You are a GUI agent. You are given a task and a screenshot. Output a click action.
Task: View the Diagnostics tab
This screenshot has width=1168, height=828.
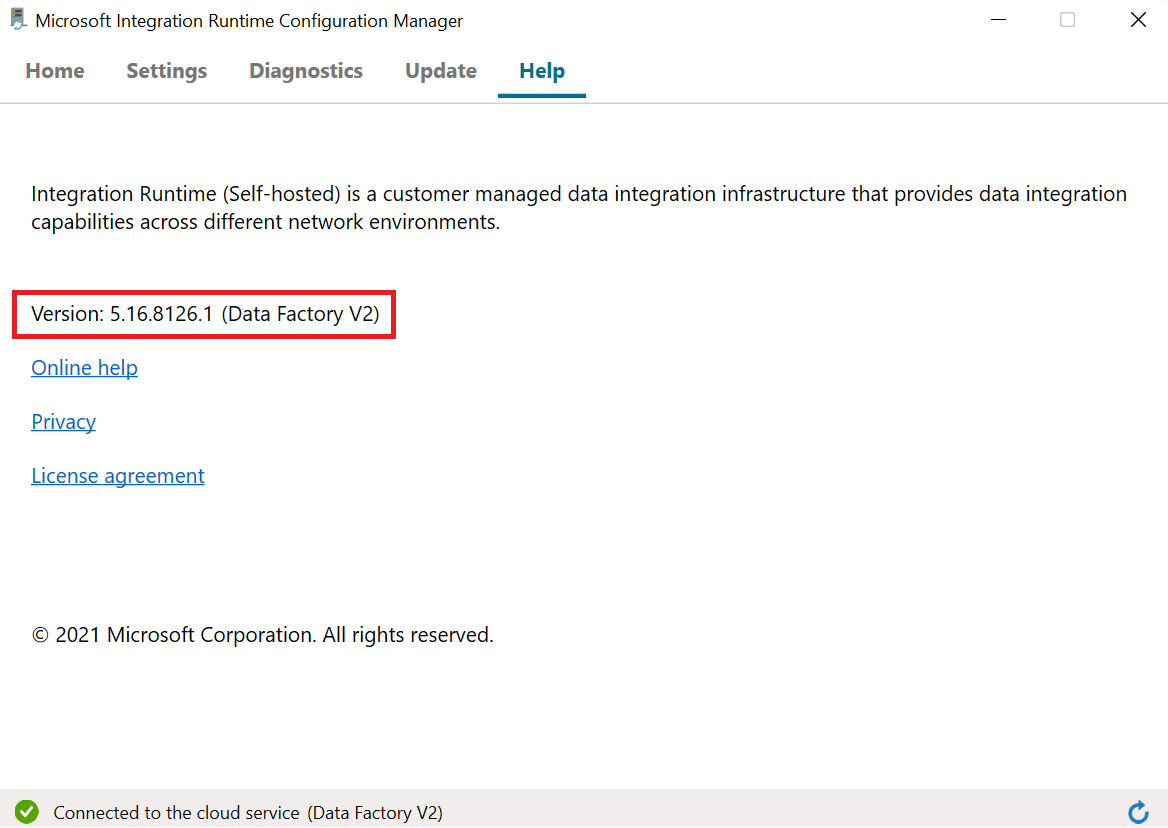305,70
